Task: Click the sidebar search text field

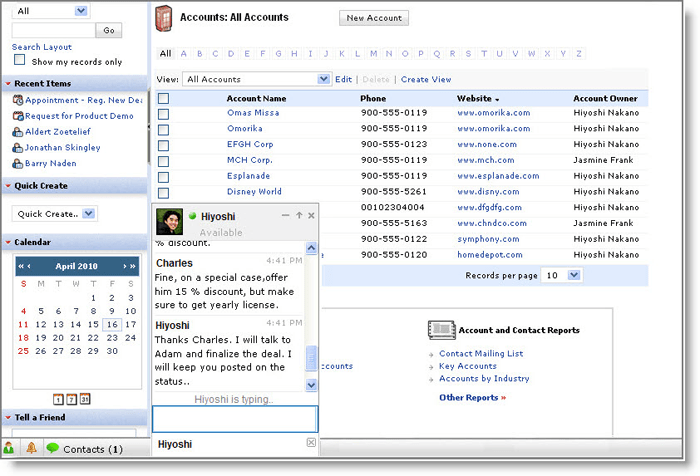Action: 53,30
